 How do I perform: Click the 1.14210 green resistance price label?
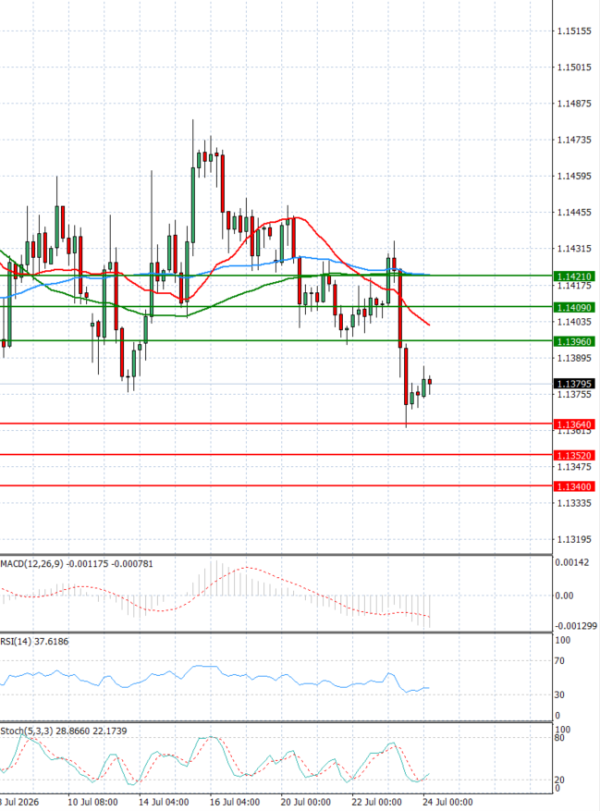(x=574, y=276)
